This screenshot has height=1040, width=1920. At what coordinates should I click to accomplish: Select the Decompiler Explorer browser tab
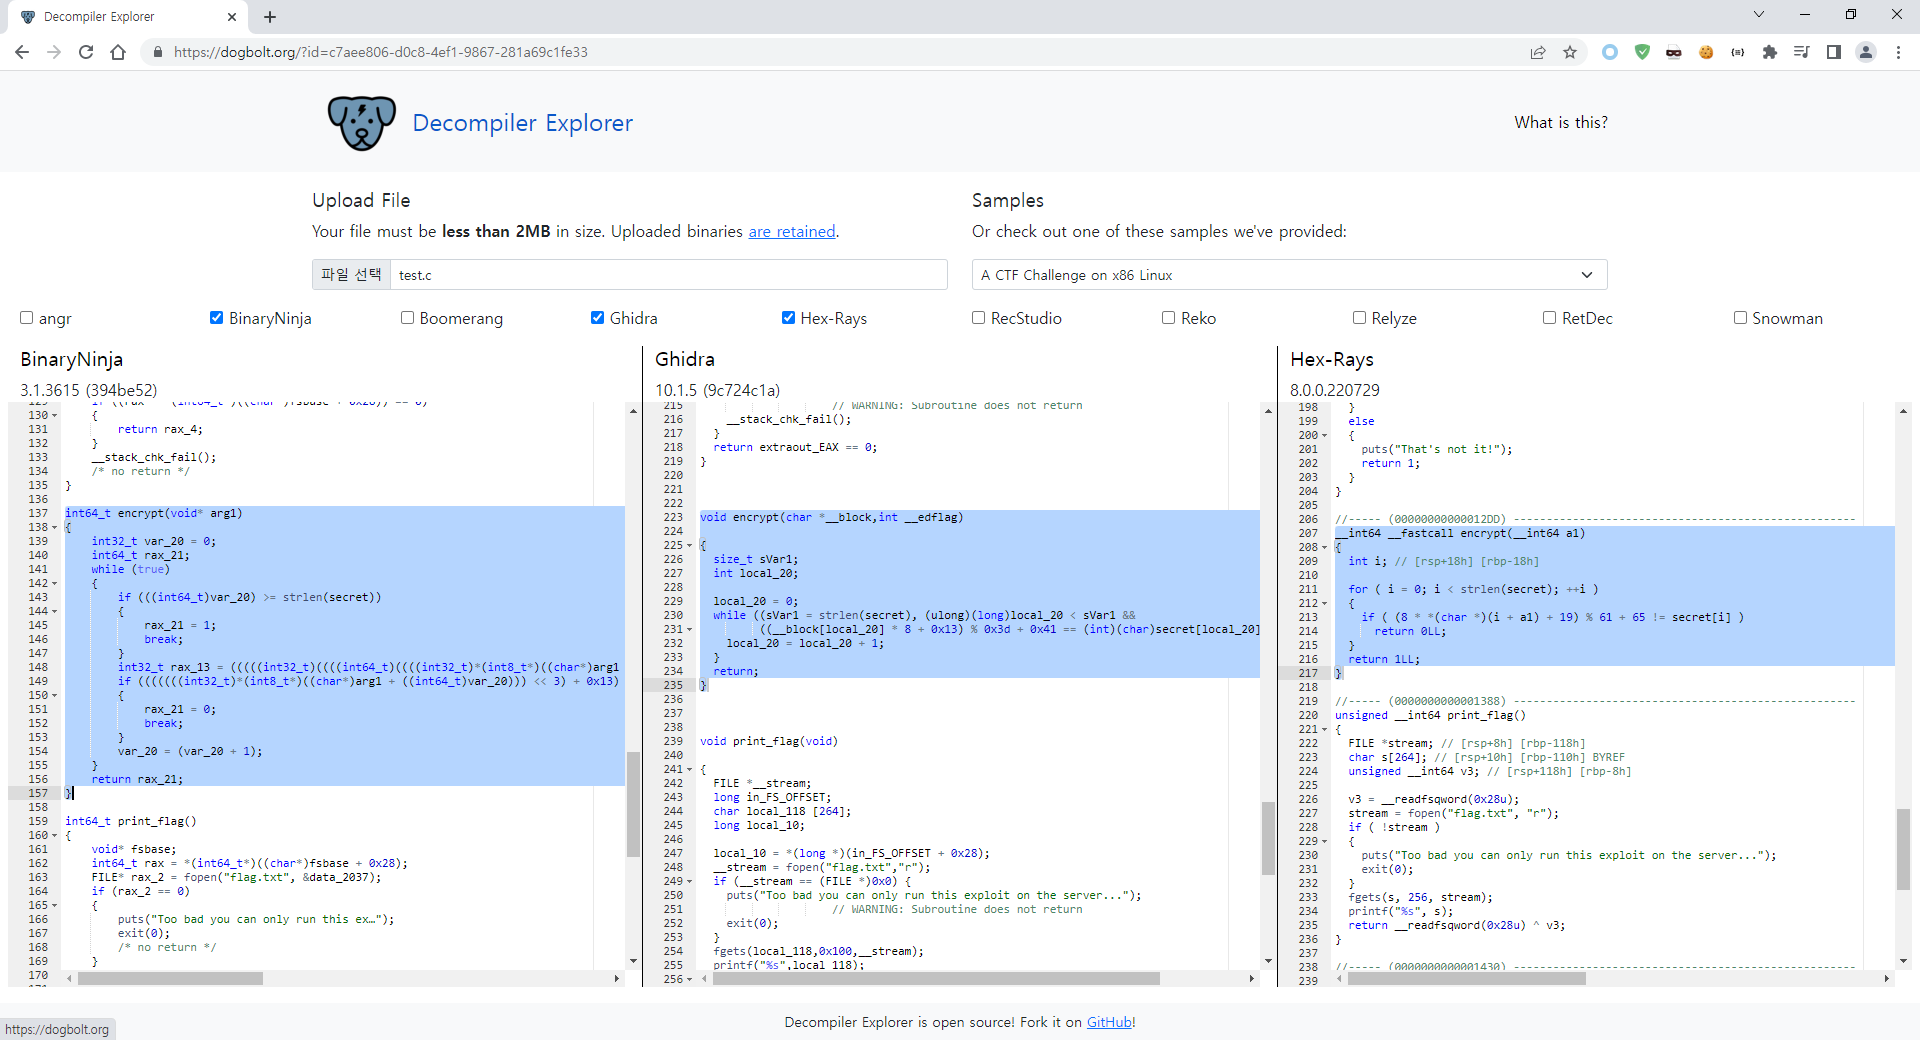128,17
